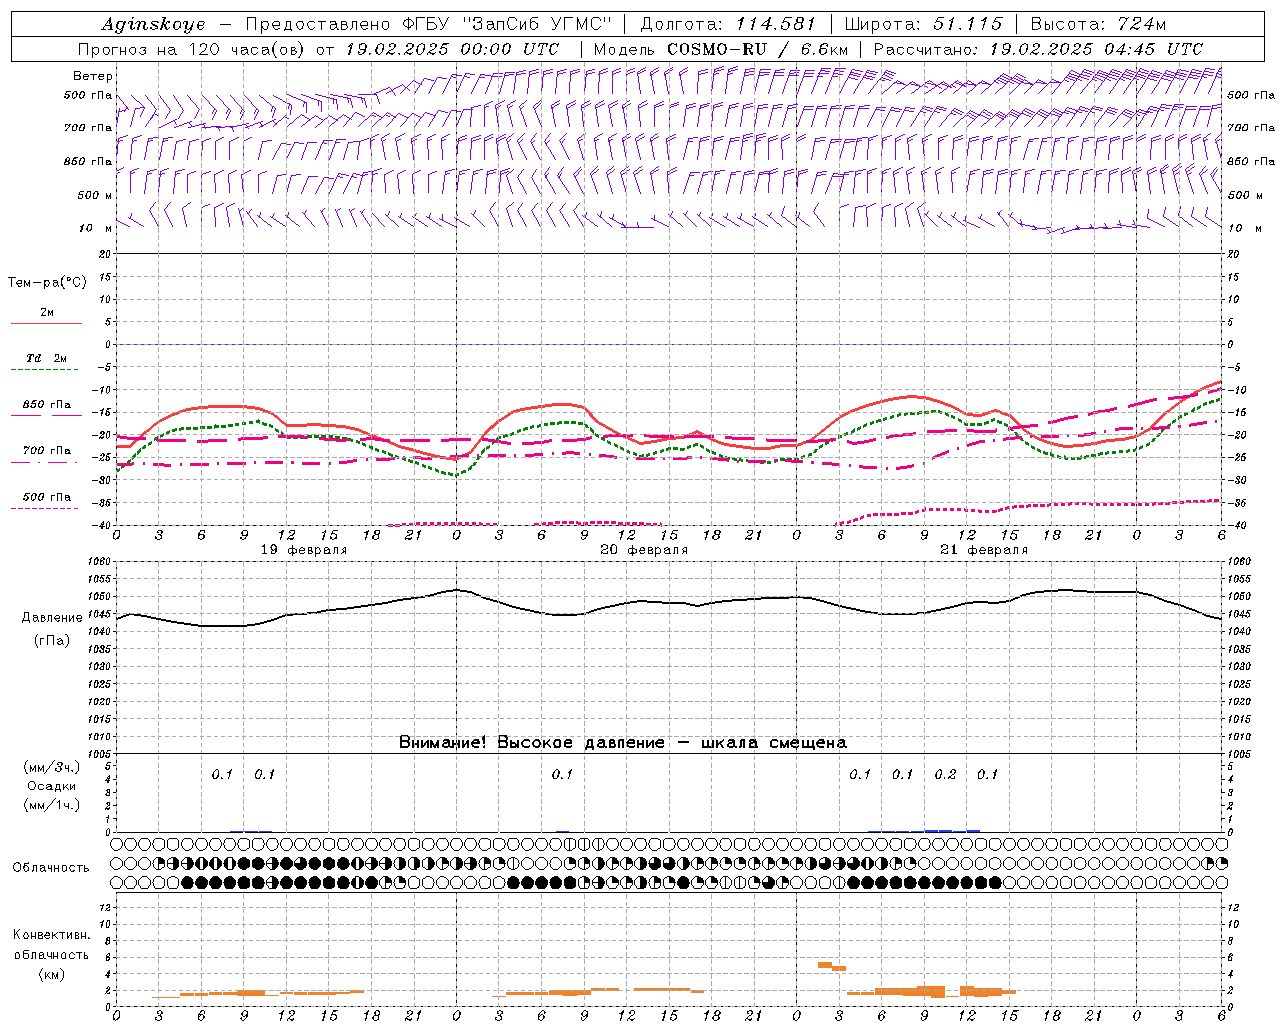The image size is (1280, 1024).
Task: Click the 'Td 2м' dew point legend entry
Action: tap(46, 358)
